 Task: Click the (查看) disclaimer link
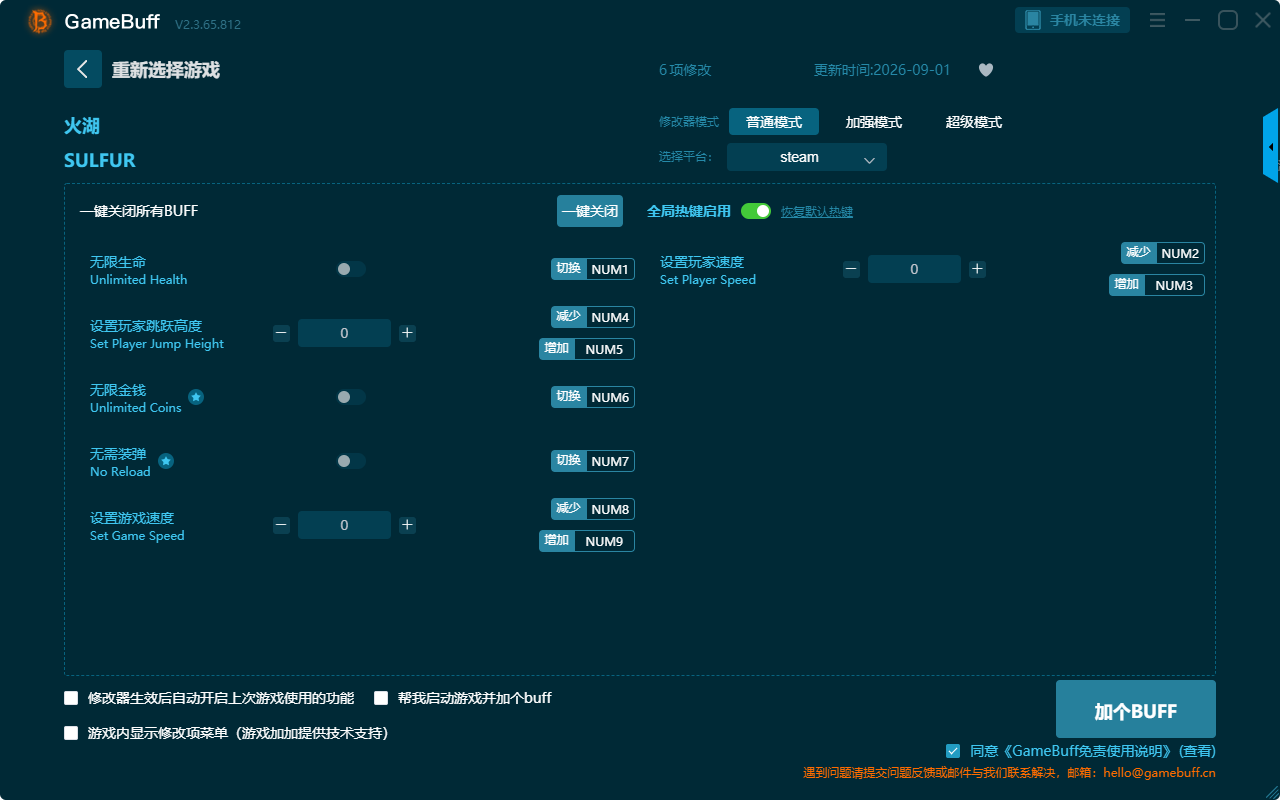pos(1197,751)
